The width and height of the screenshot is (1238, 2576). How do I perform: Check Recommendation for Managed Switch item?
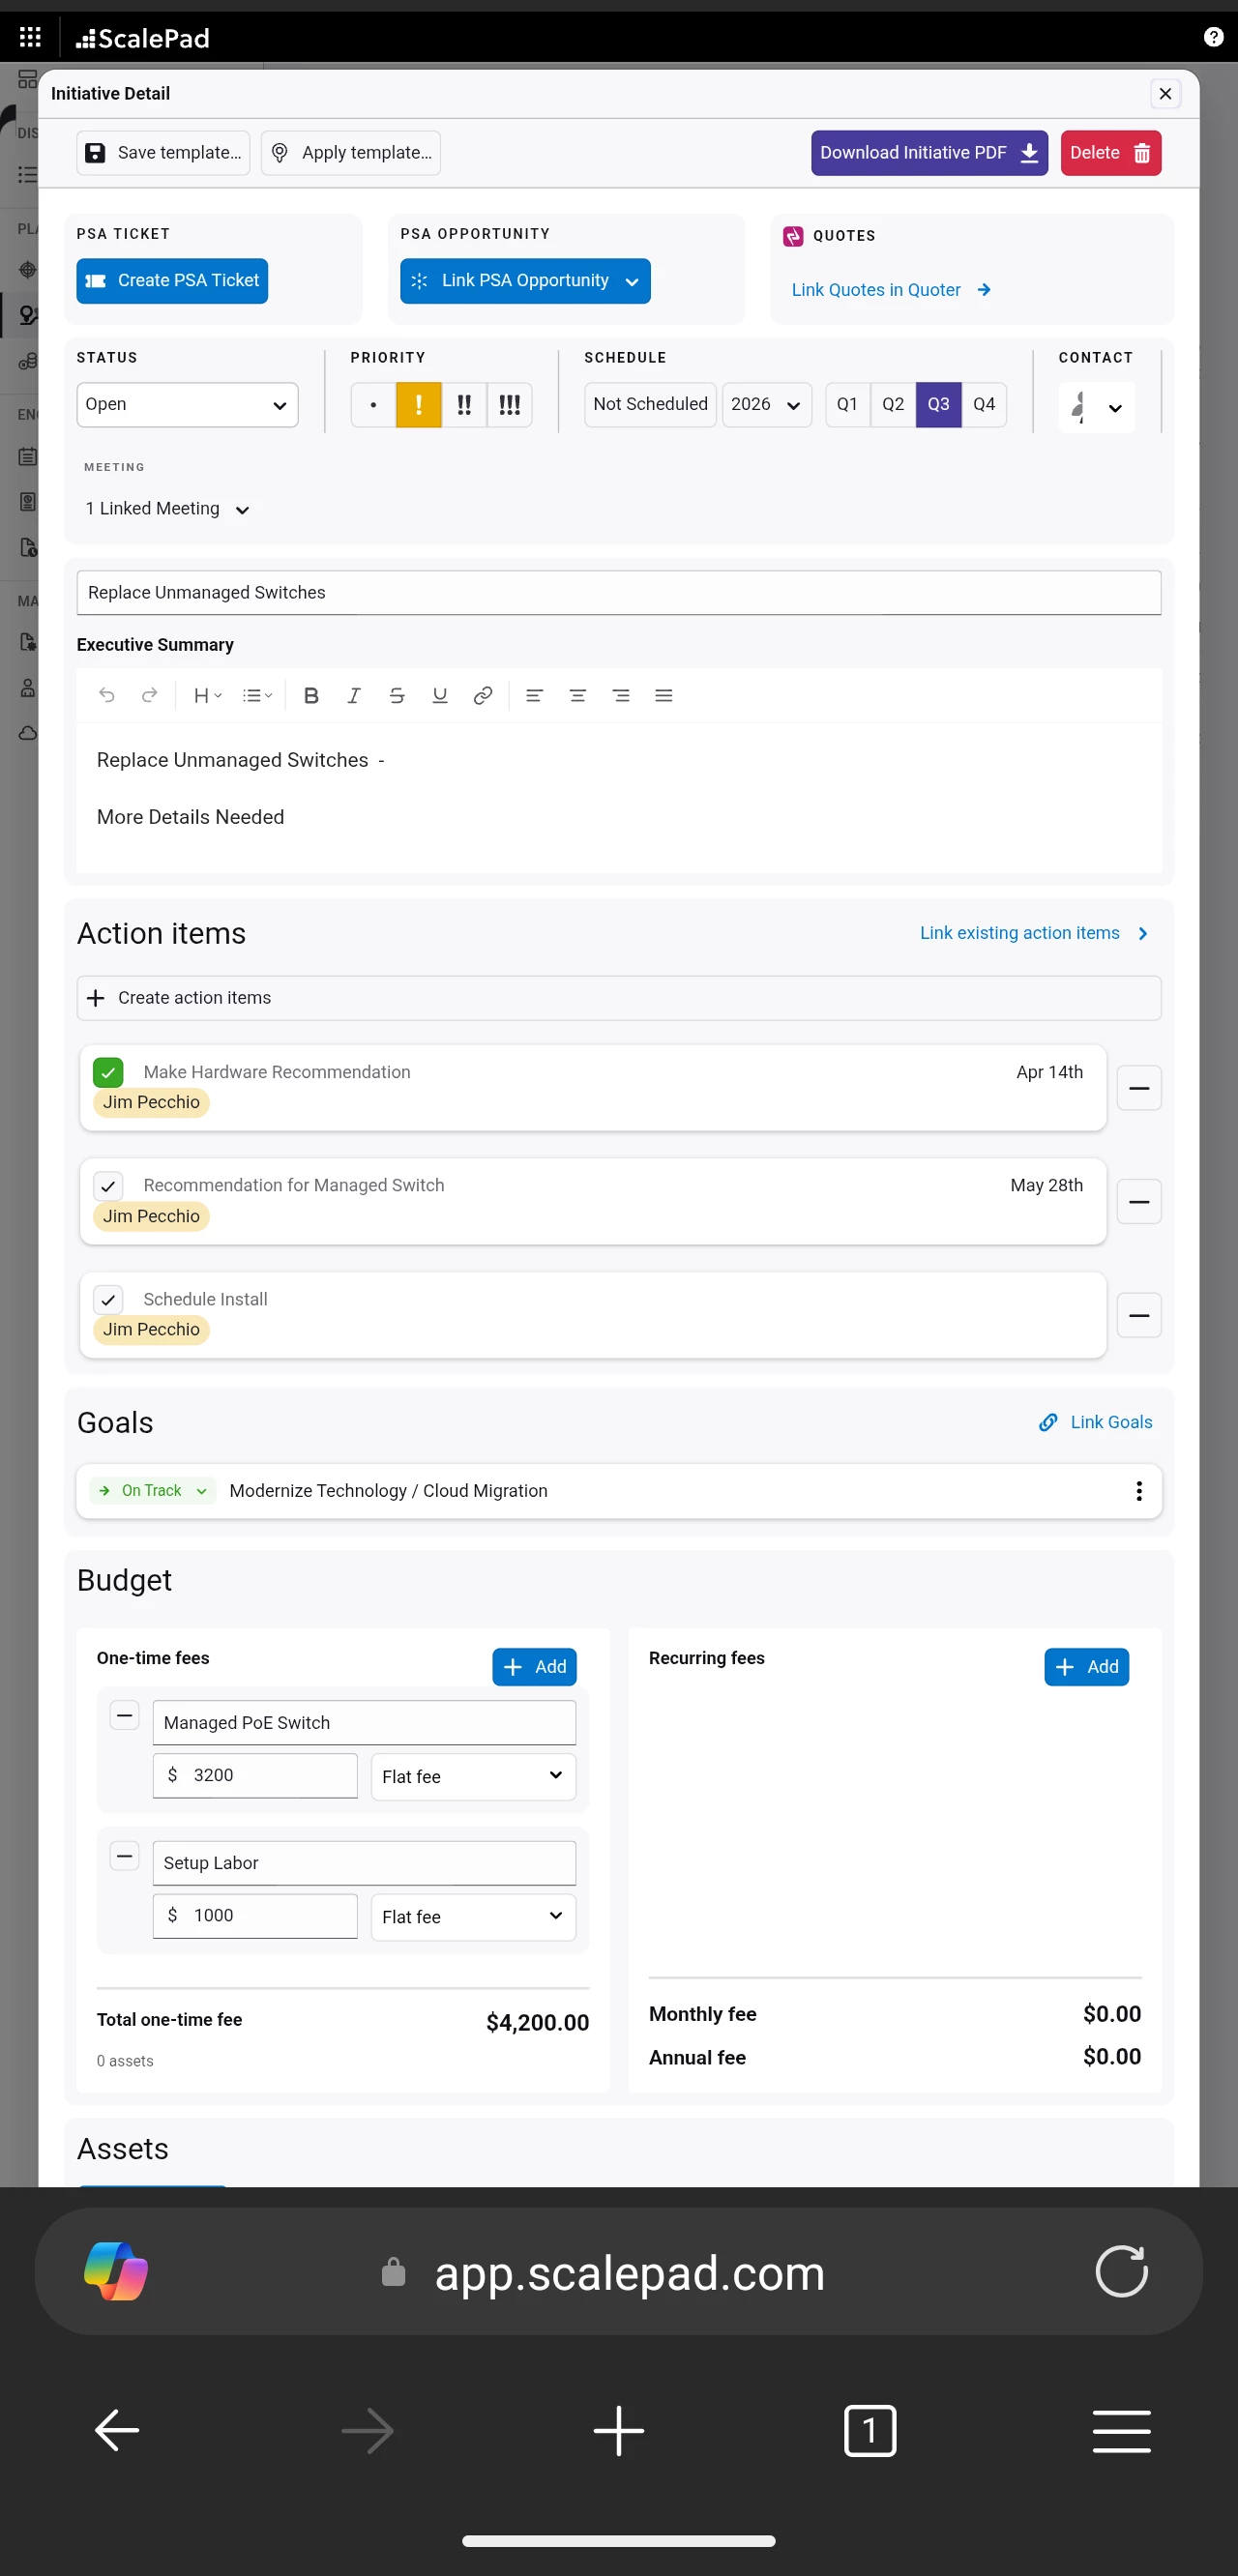(x=108, y=1187)
